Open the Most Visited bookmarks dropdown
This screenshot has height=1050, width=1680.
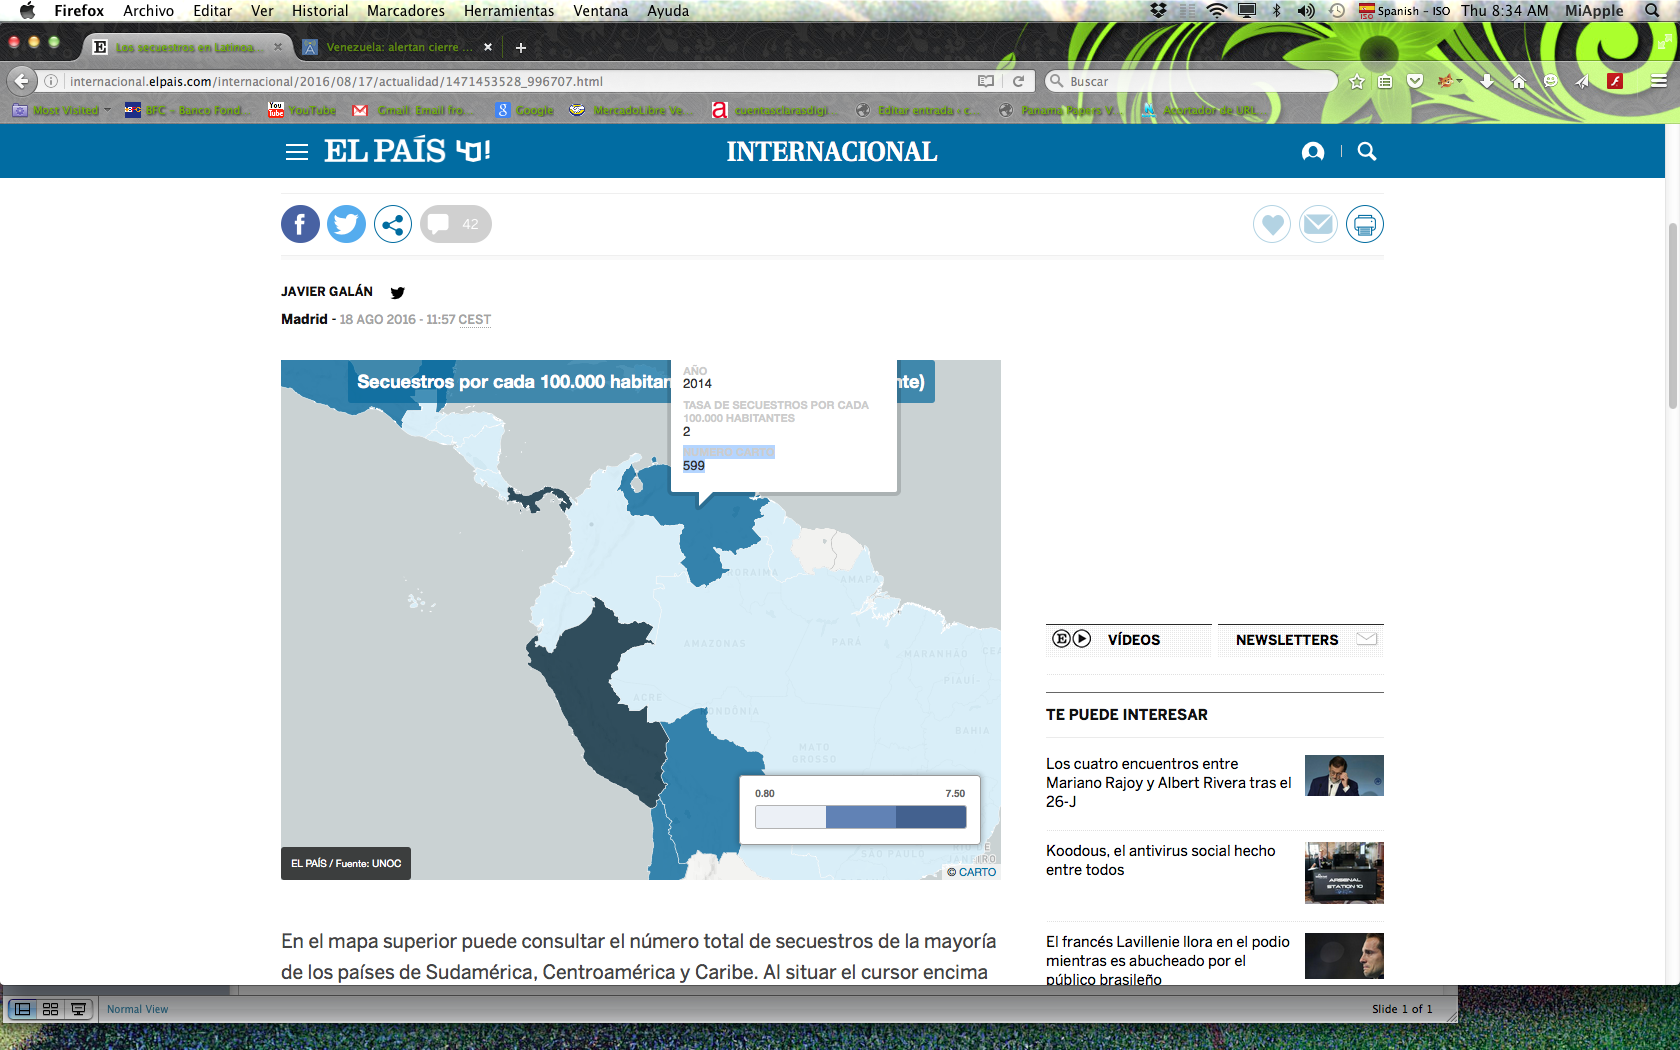64,110
